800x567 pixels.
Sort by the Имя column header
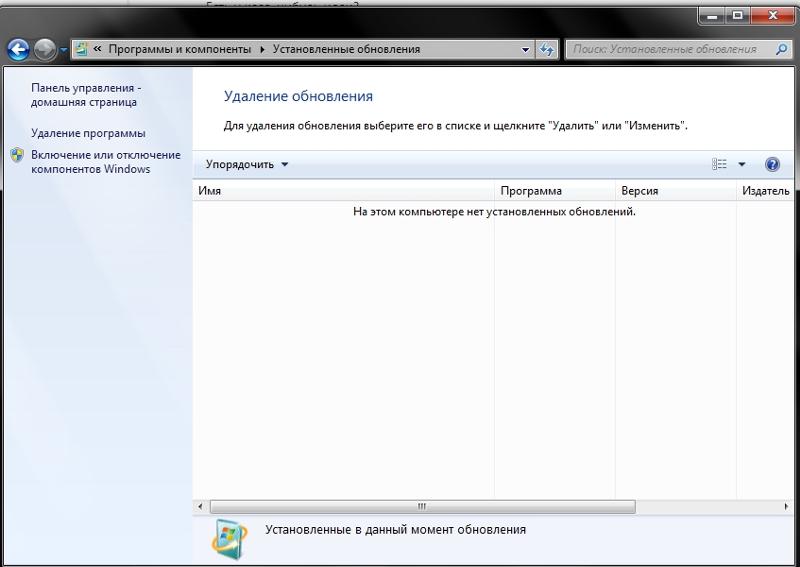(343, 191)
